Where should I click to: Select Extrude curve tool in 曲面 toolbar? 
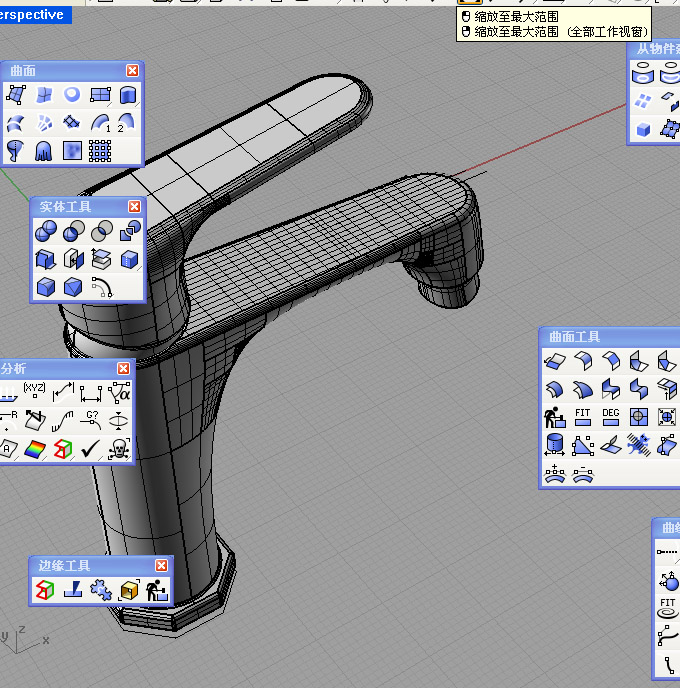pyautogui.click(x=128, y=95)
